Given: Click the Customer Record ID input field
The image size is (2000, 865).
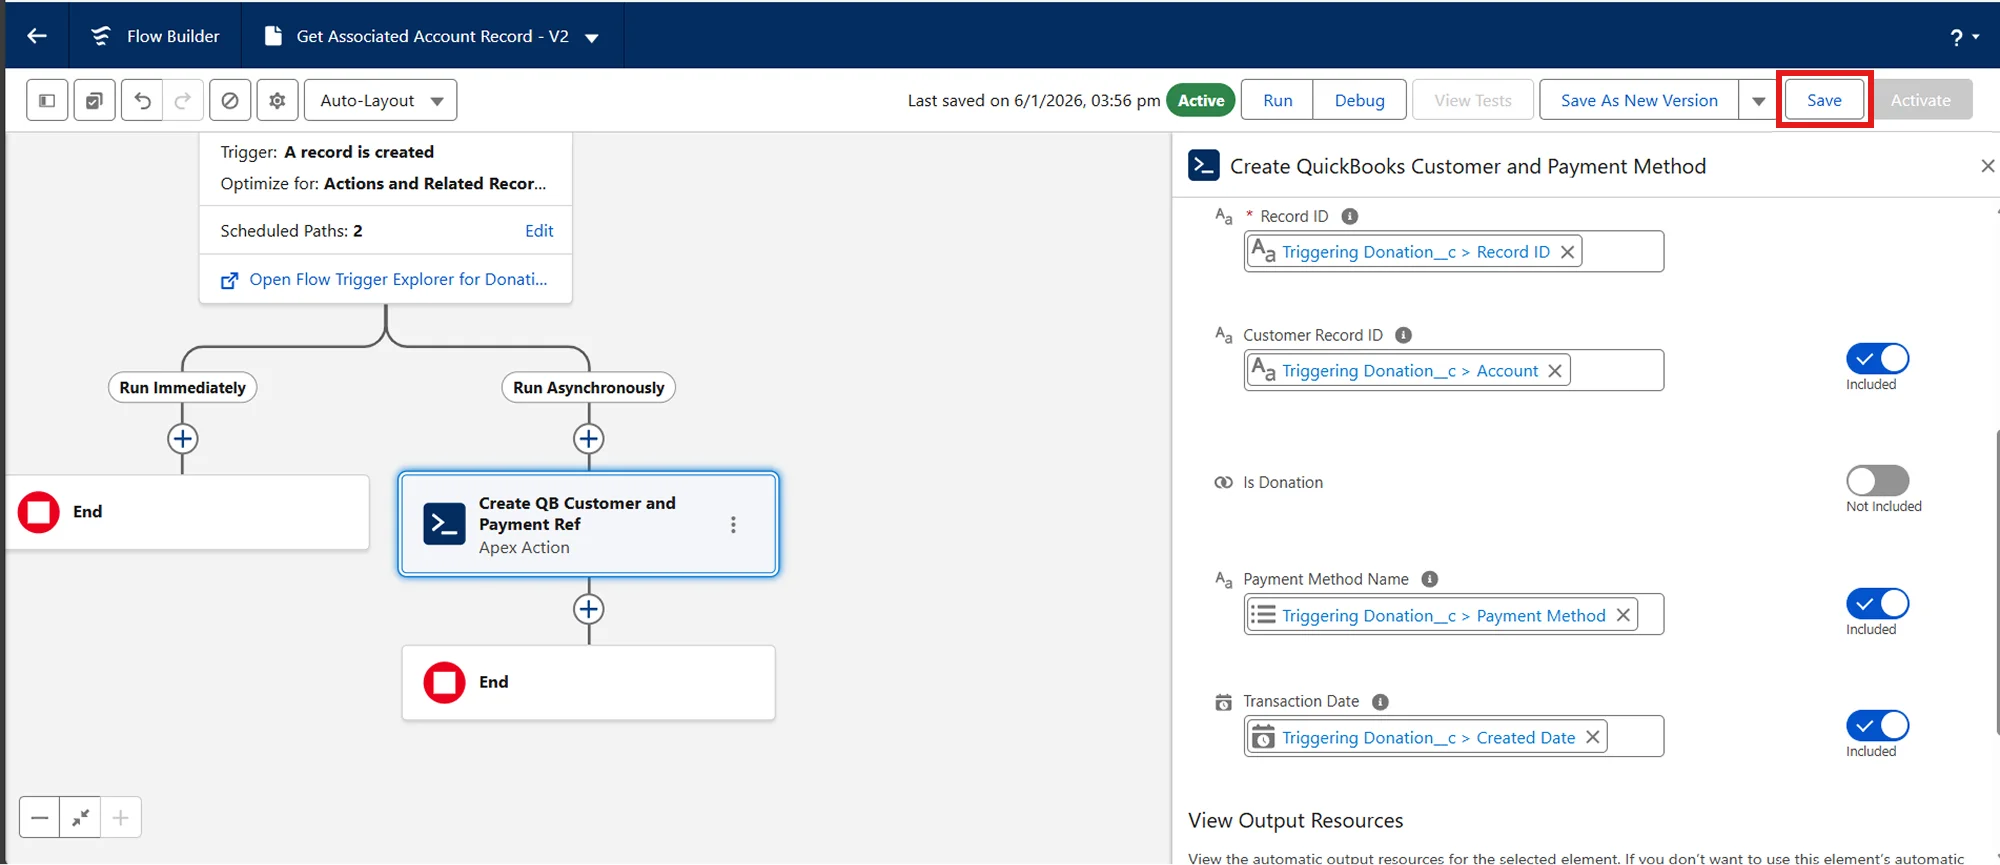Looking at the screenshot, I should pyautogui.click(x=1454, y=370).
